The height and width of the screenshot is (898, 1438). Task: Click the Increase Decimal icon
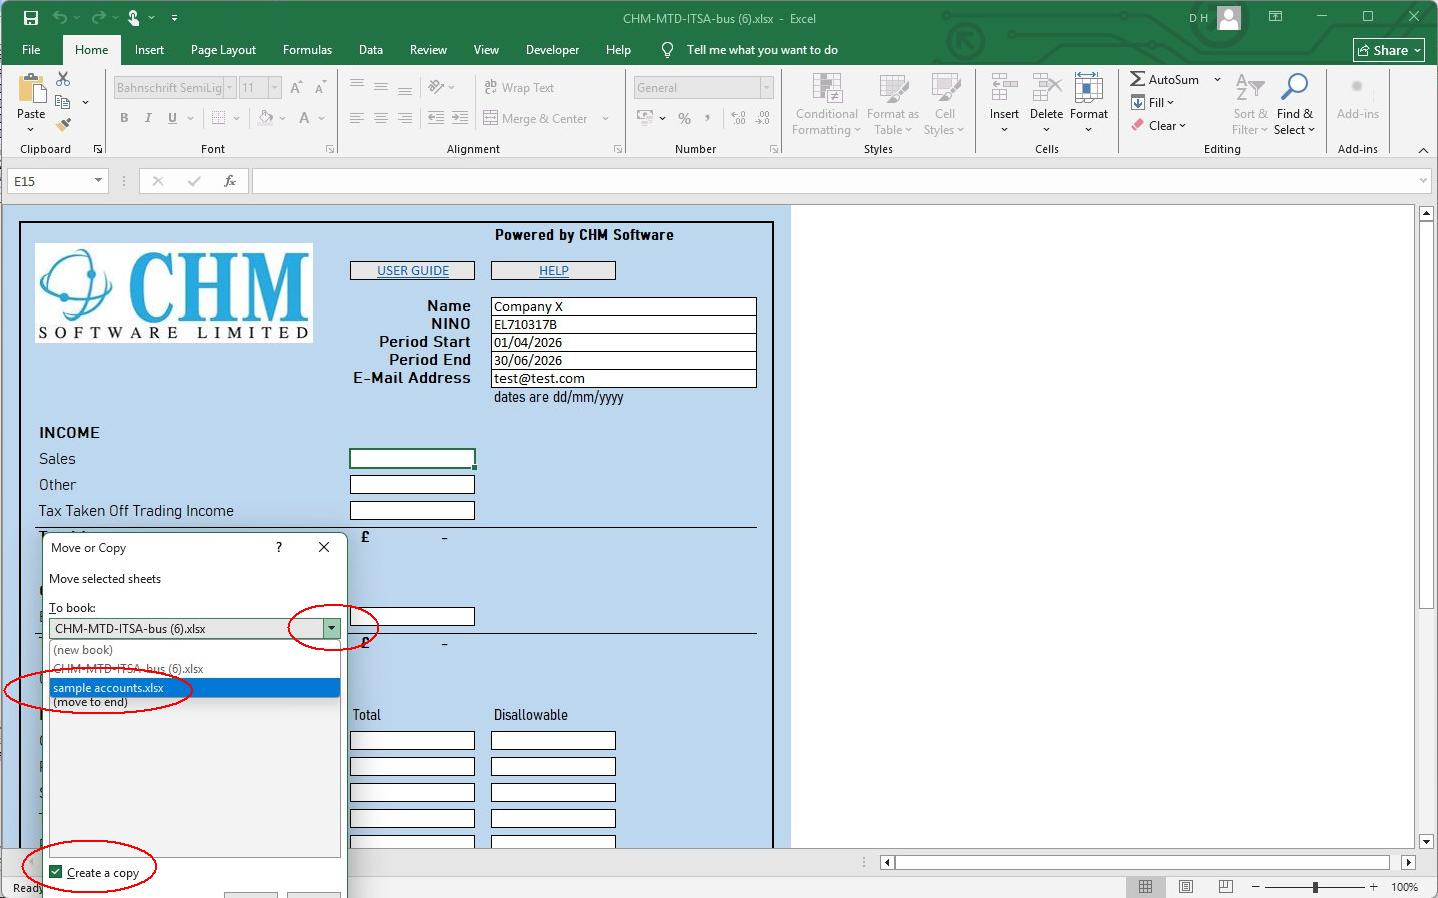click(738, 118)
